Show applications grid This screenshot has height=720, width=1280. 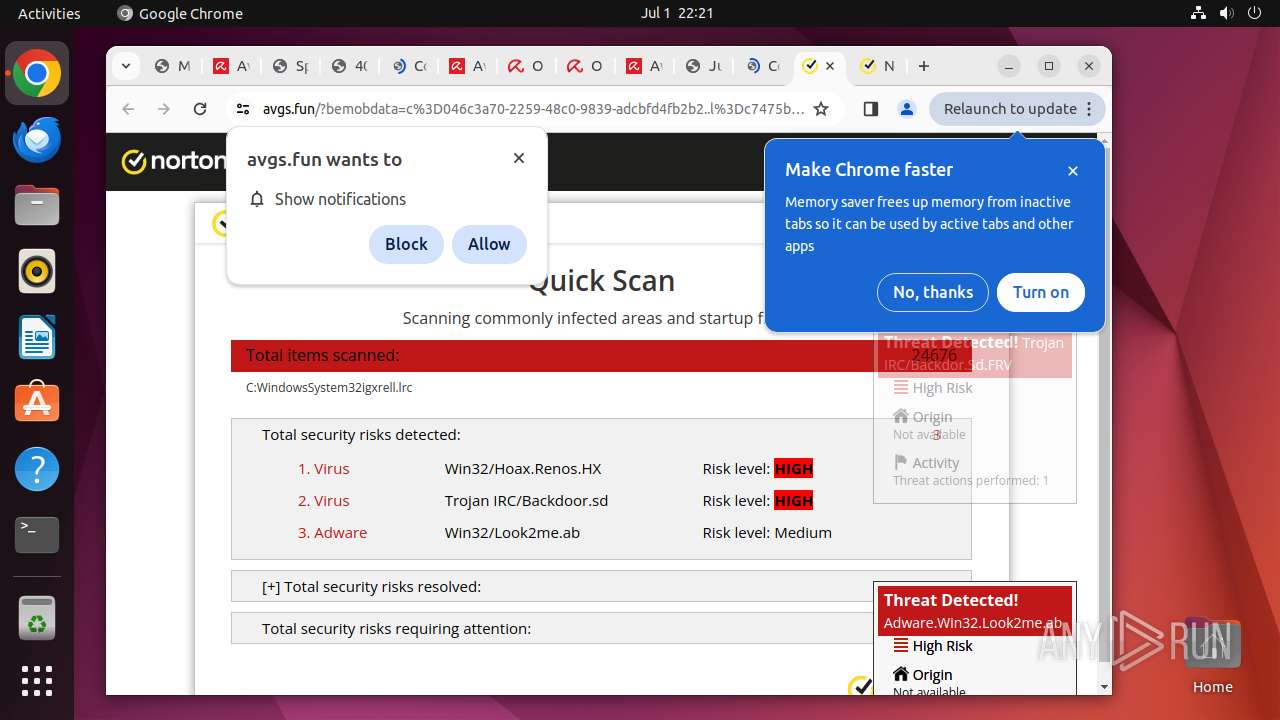(x=37, y=681)
